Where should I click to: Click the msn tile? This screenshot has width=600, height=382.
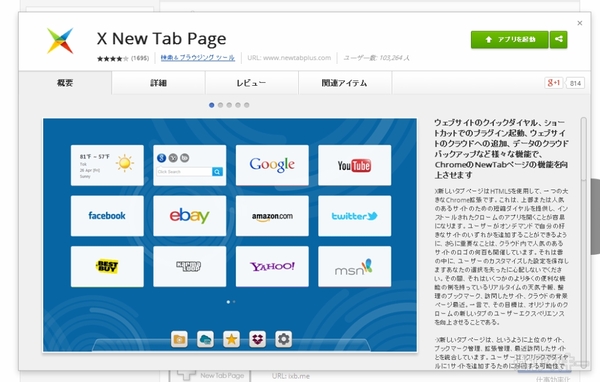coord(355,266)
